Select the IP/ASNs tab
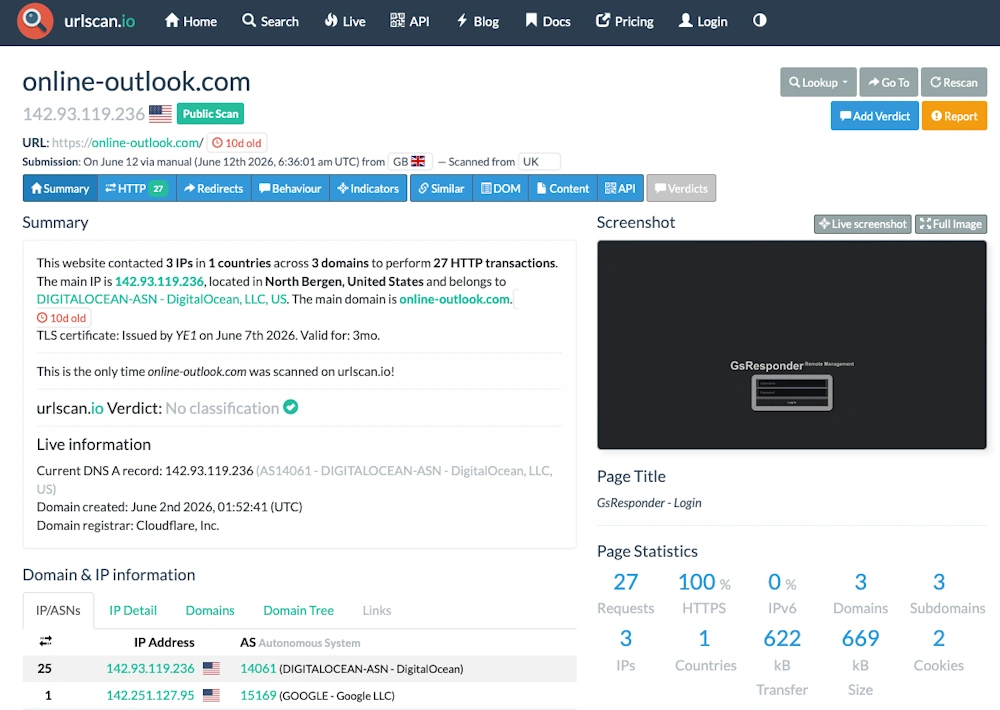 [58, 610]
